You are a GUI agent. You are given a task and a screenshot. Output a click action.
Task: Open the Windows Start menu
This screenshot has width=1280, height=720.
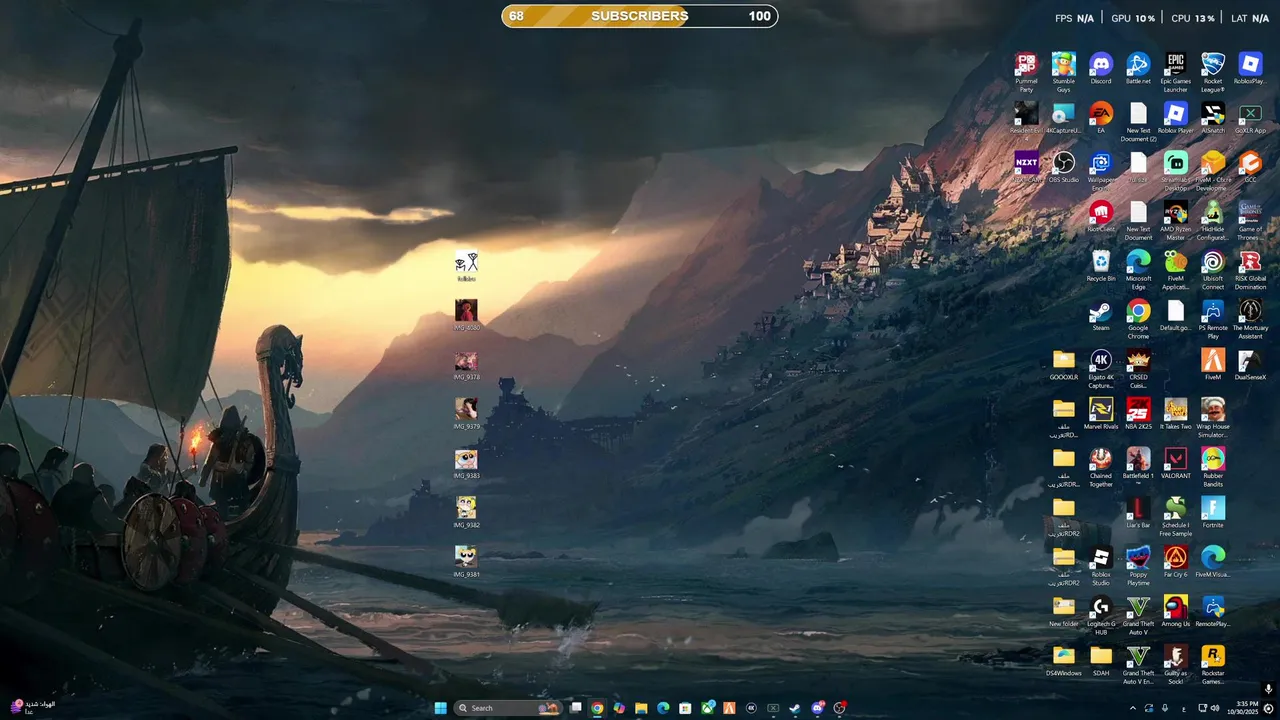[x=441, y=708]
